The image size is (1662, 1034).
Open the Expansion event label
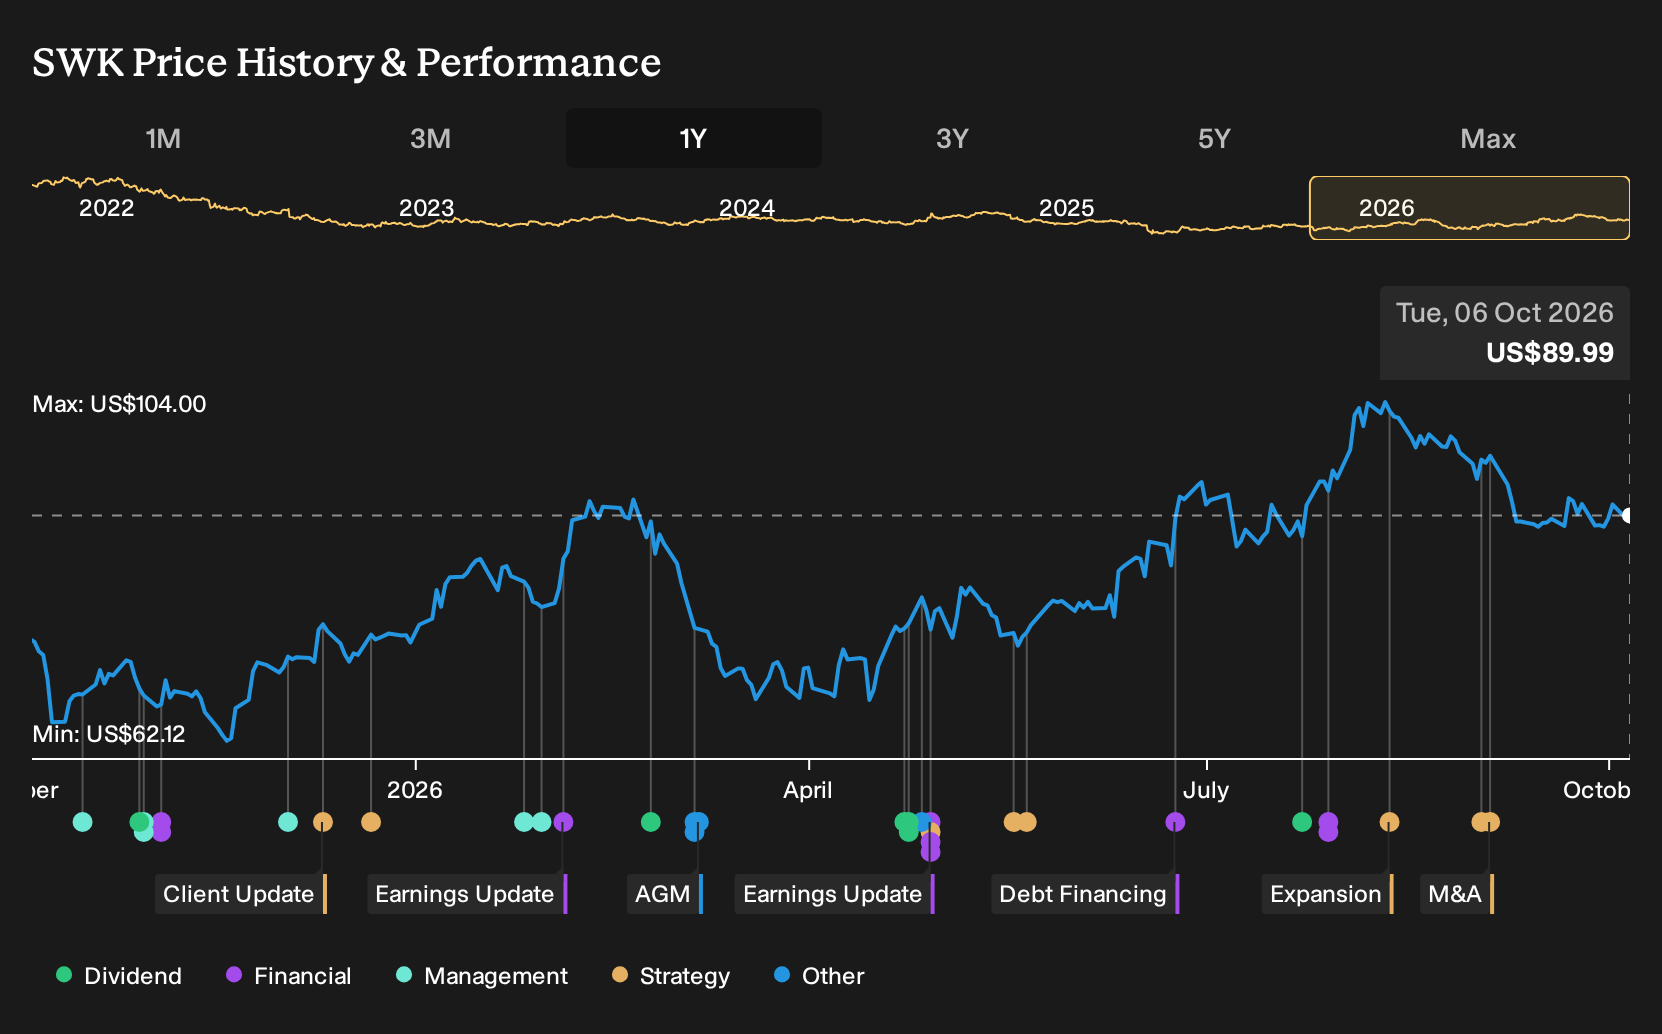pos(1328,894)
